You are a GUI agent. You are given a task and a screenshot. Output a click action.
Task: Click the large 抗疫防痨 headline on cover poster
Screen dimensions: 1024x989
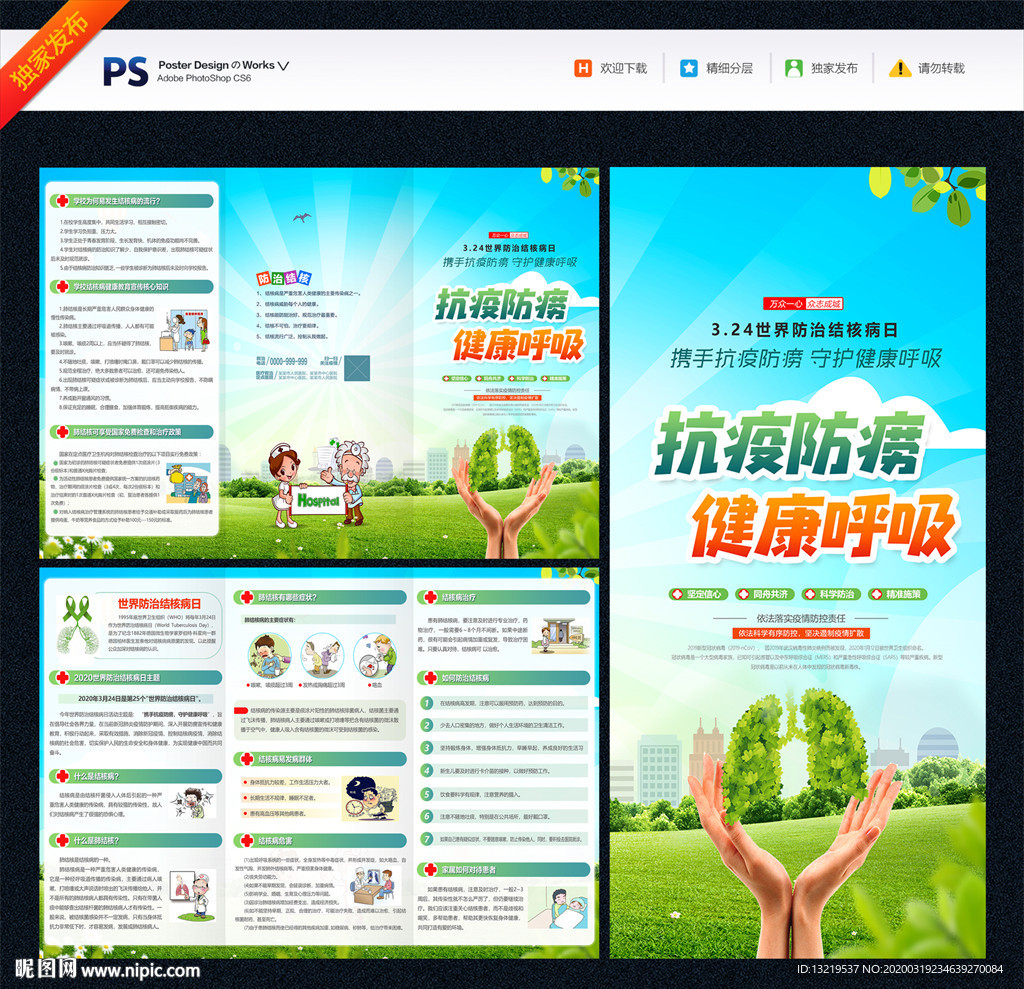pyautogui.click(x=790, y=444)
